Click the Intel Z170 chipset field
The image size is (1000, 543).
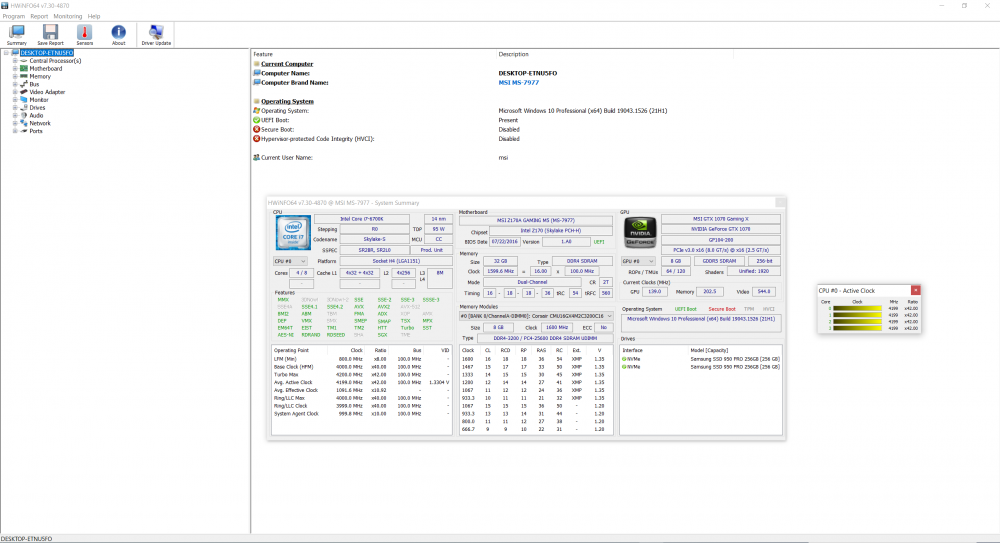click(550, 231)
